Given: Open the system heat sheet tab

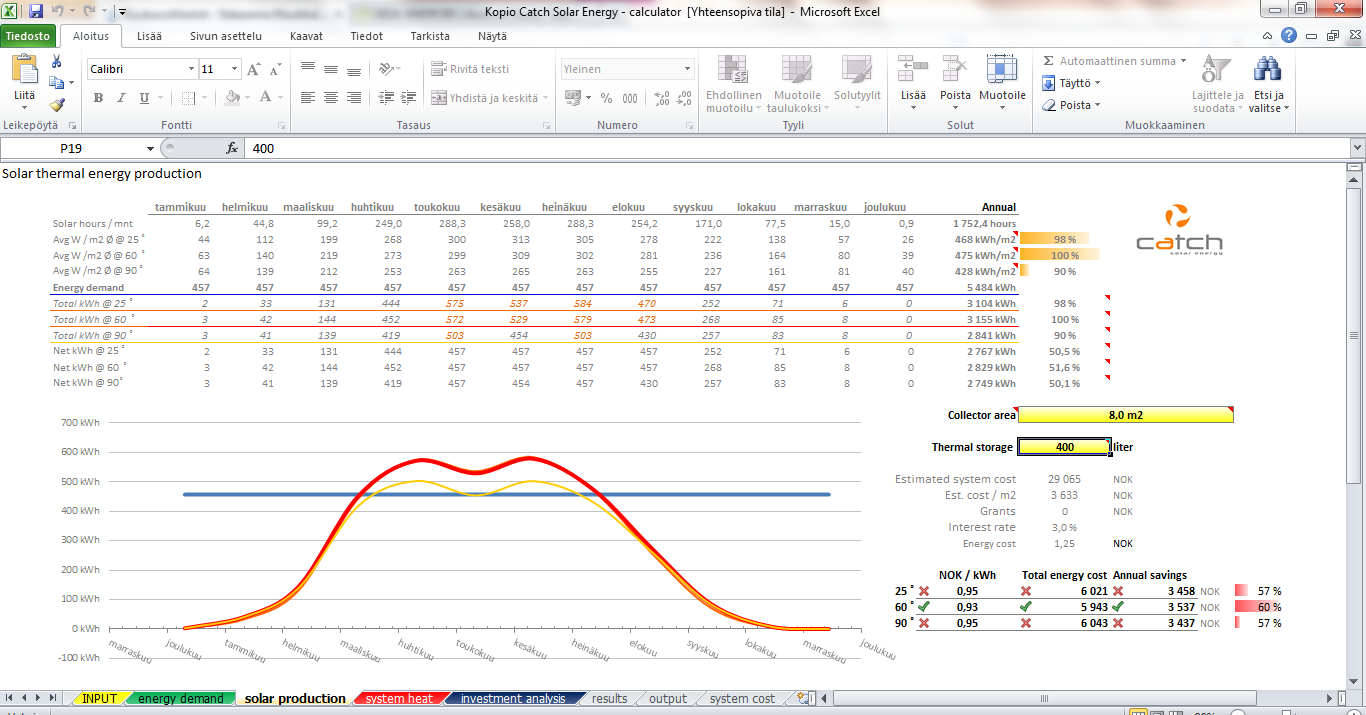Looking at the screenshot, I should point(399,698).
